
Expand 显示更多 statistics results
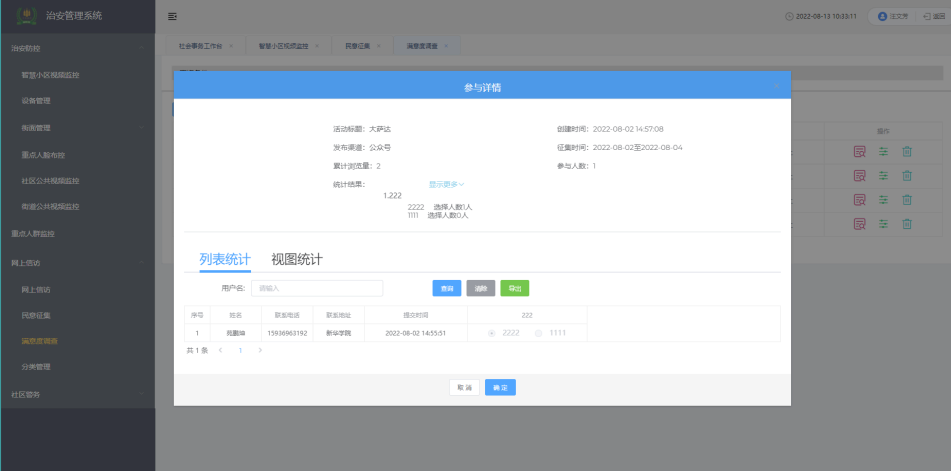(447, 184)
